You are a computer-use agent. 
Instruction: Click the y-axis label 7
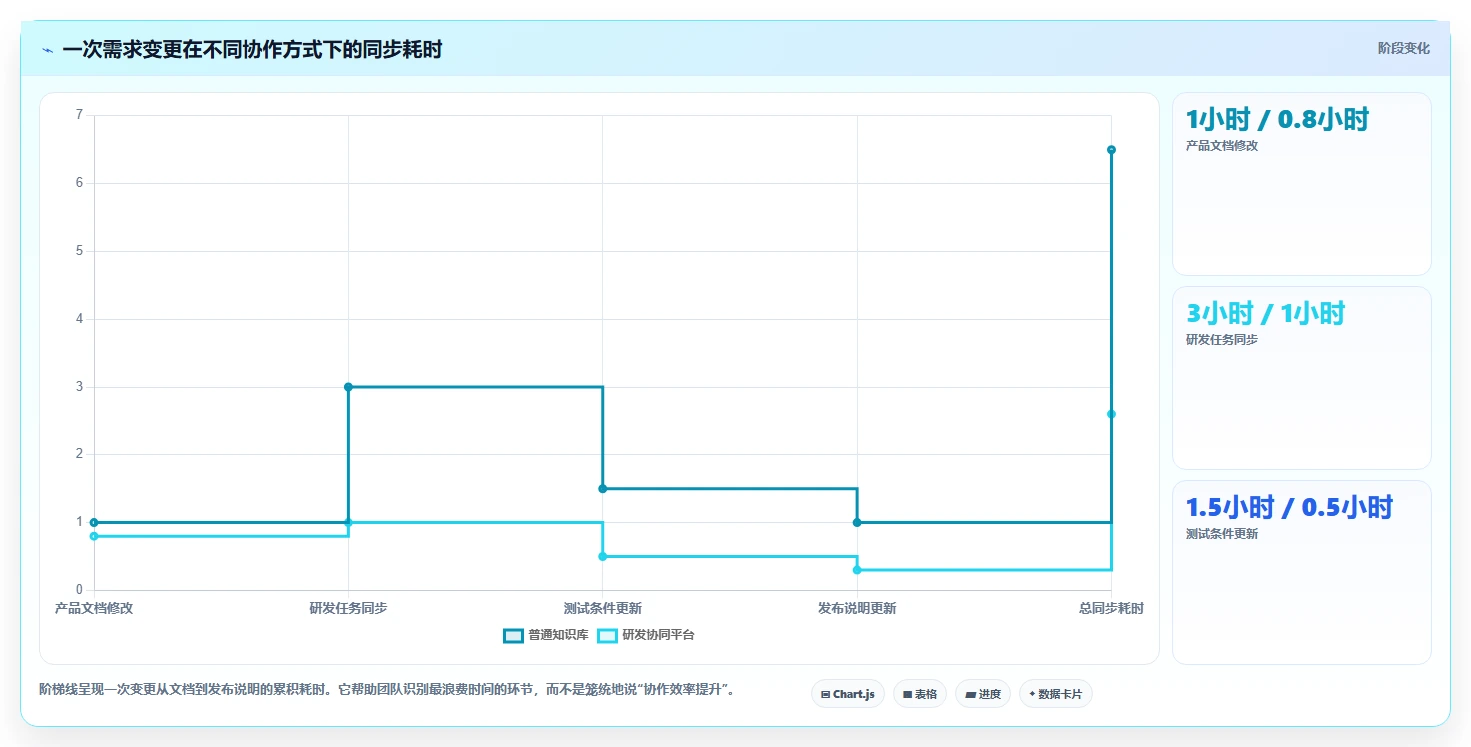click(x=80, y=115)
